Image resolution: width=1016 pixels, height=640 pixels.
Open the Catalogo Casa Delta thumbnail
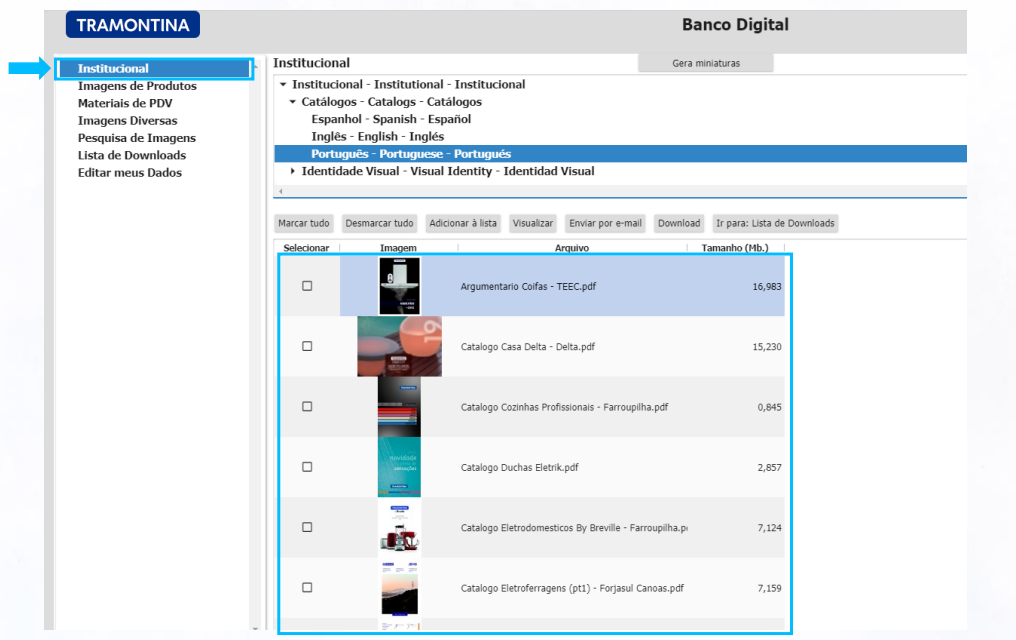click(399, 347)
